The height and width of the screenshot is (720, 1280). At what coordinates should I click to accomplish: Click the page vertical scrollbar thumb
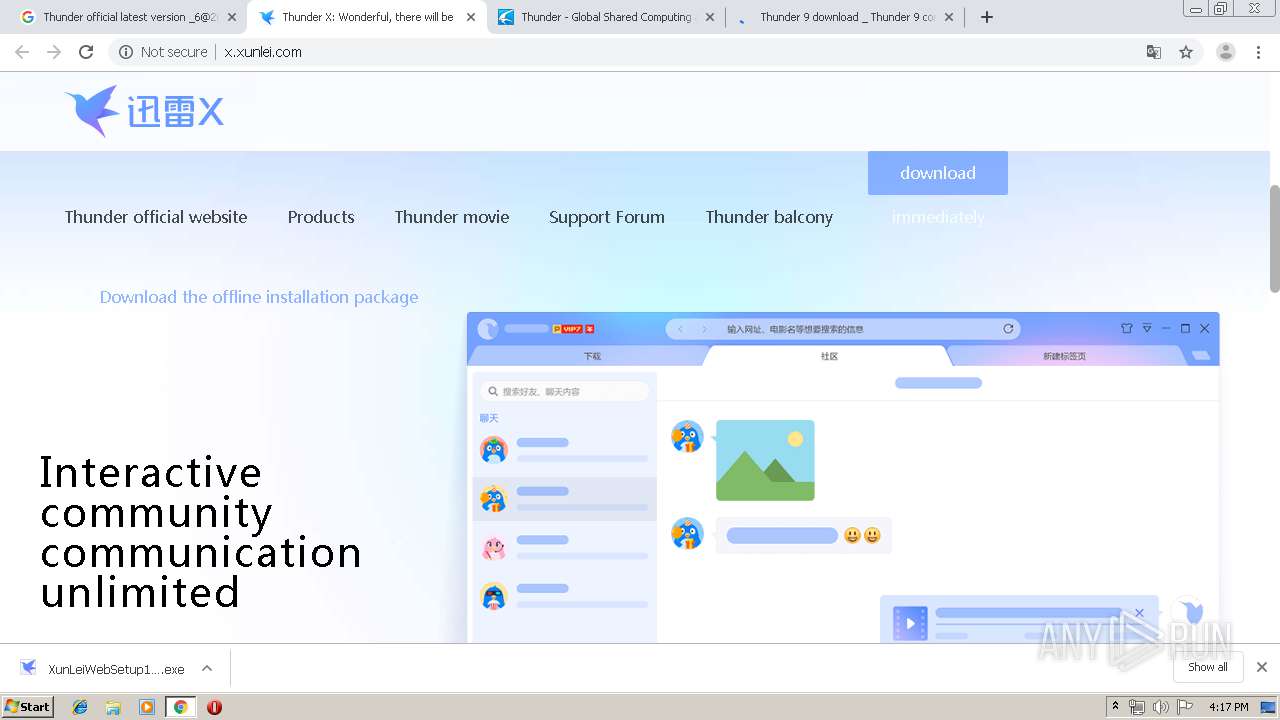pos(1274,239)
